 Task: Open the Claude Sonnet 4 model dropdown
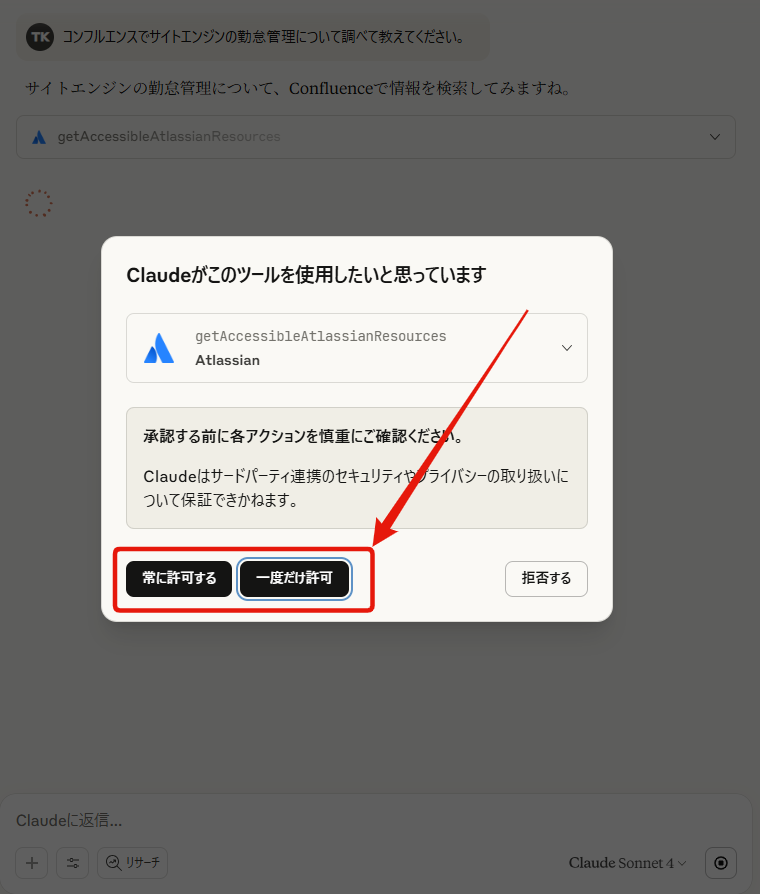[x=627, y=863]
